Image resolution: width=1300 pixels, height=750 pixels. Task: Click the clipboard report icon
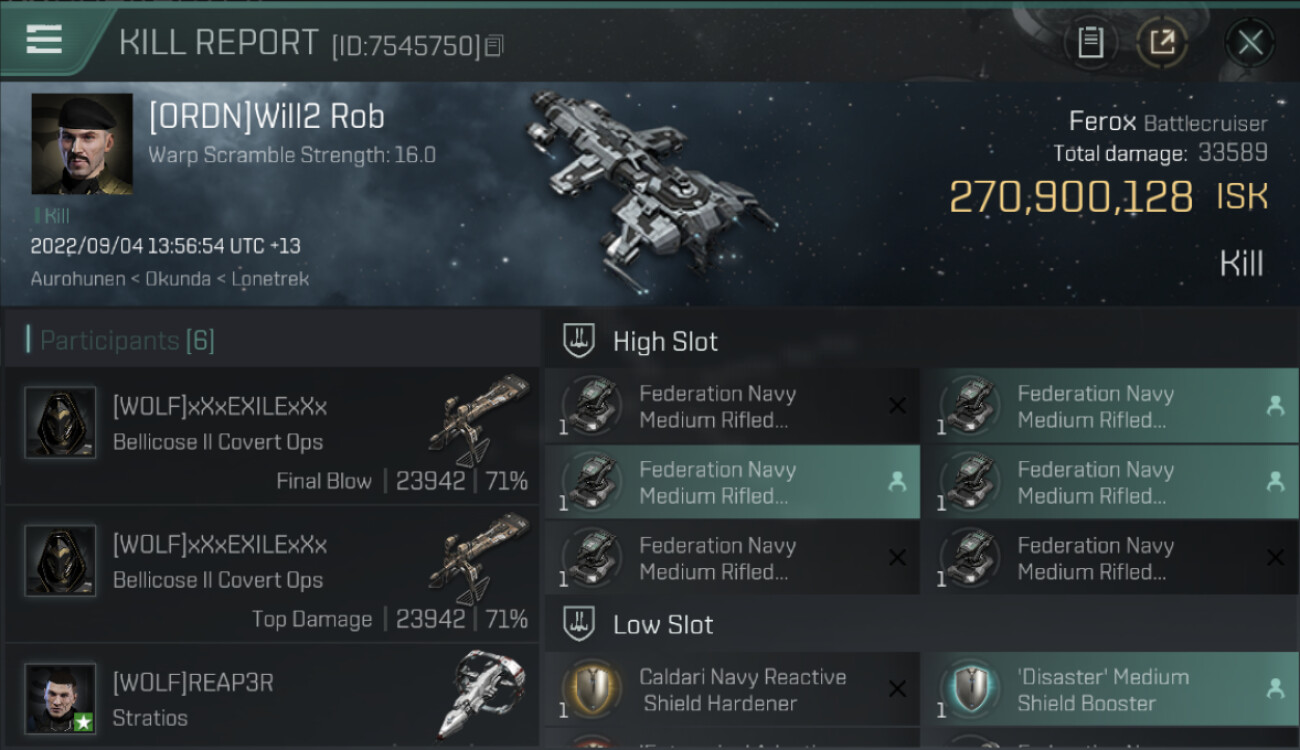click(x=1090, y=43)
